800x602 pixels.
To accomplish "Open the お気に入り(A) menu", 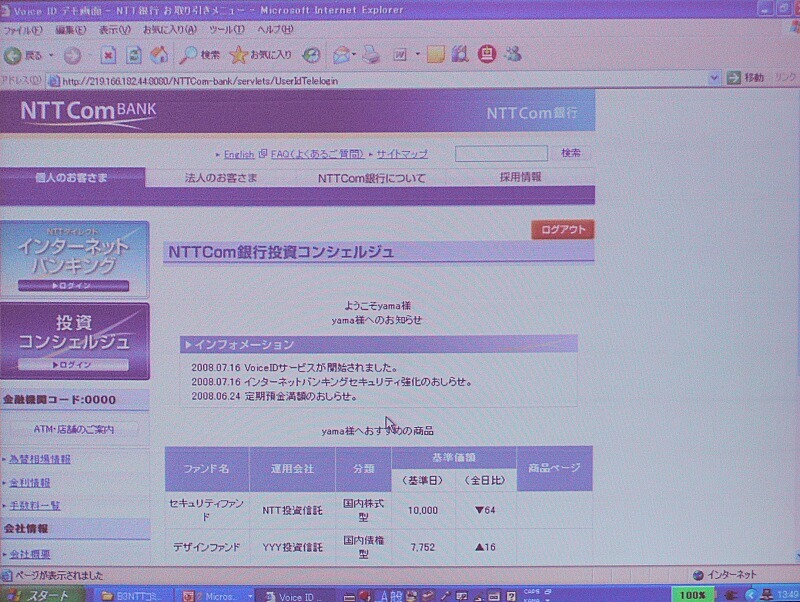I will click(x=169, y=30).
